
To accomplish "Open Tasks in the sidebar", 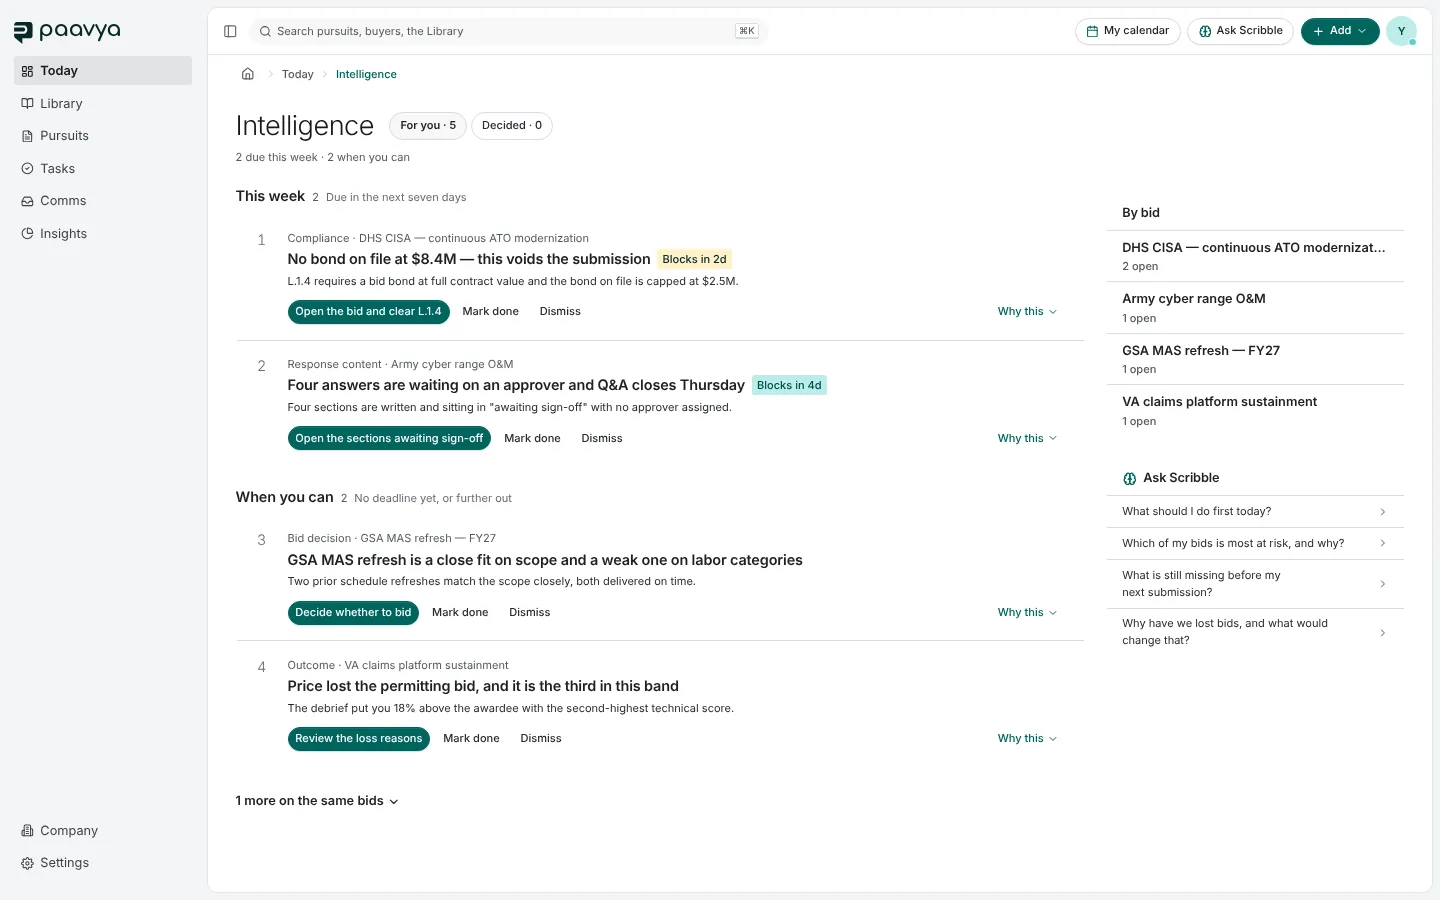I will (x=103, y=168).
